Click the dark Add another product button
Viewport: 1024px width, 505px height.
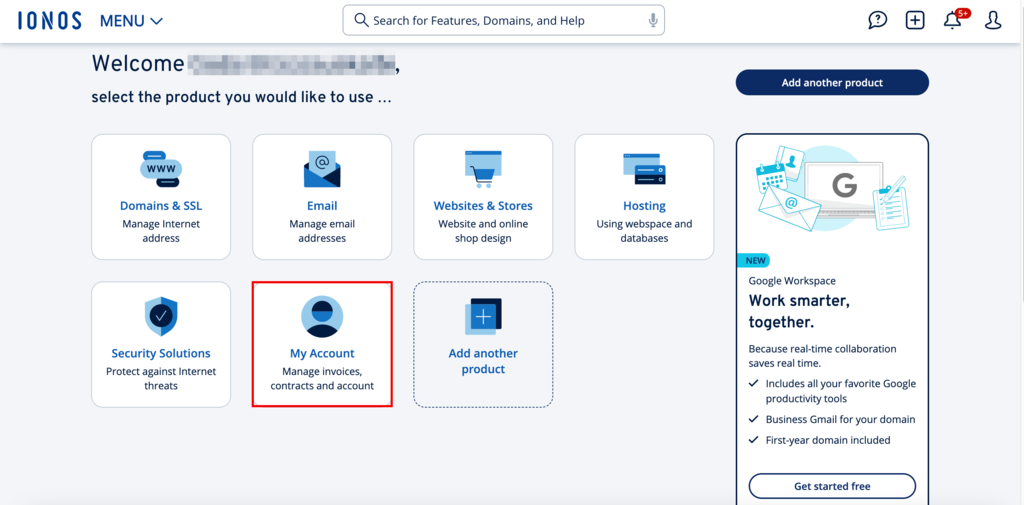click(x=832, y=82)
